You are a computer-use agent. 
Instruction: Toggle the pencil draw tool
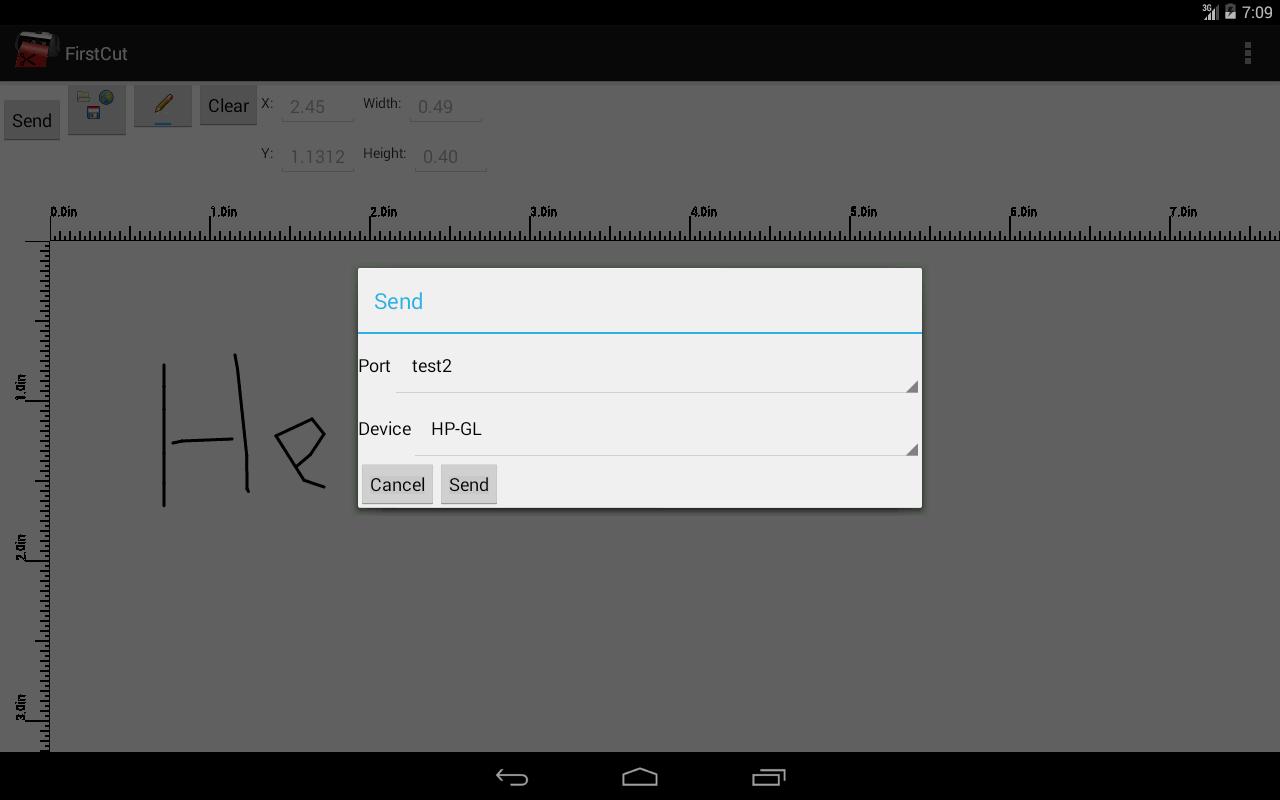pyautogui.click(x=163, y=106)
